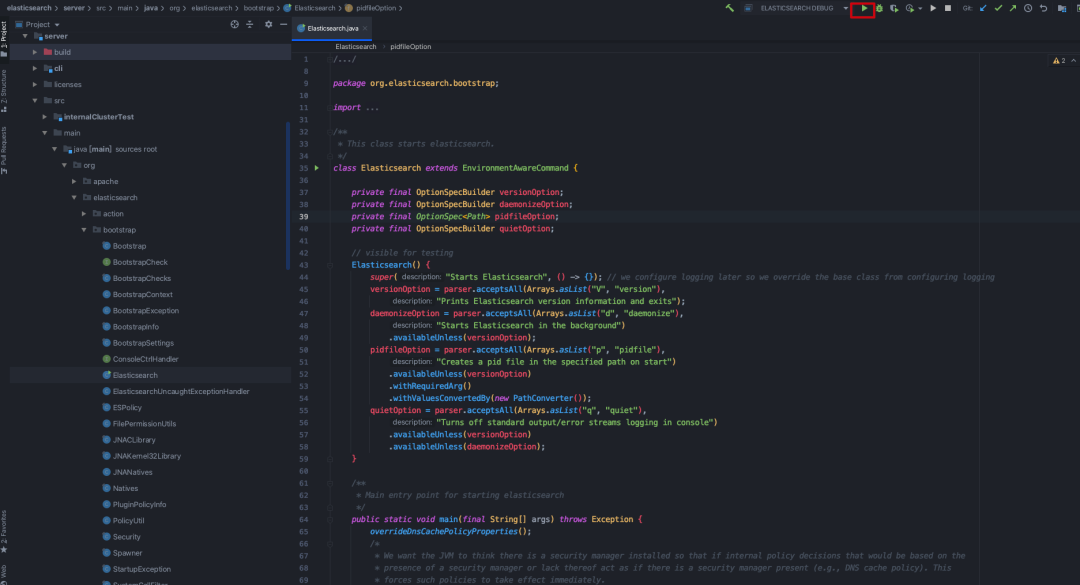
Task: Click locate/select opened file target icon
Action: point(234,24)
